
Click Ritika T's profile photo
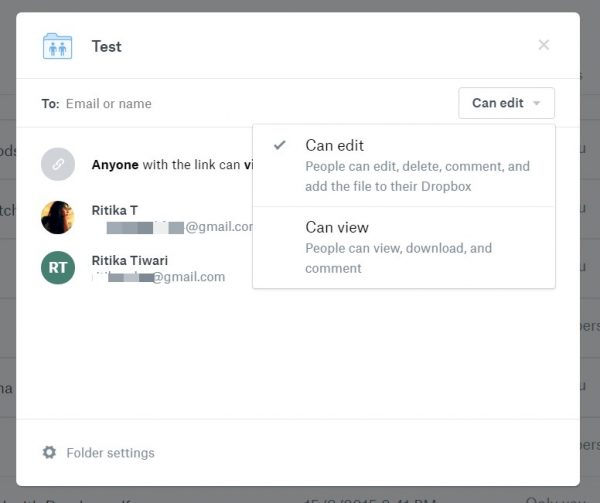click(x=58, y=217)
